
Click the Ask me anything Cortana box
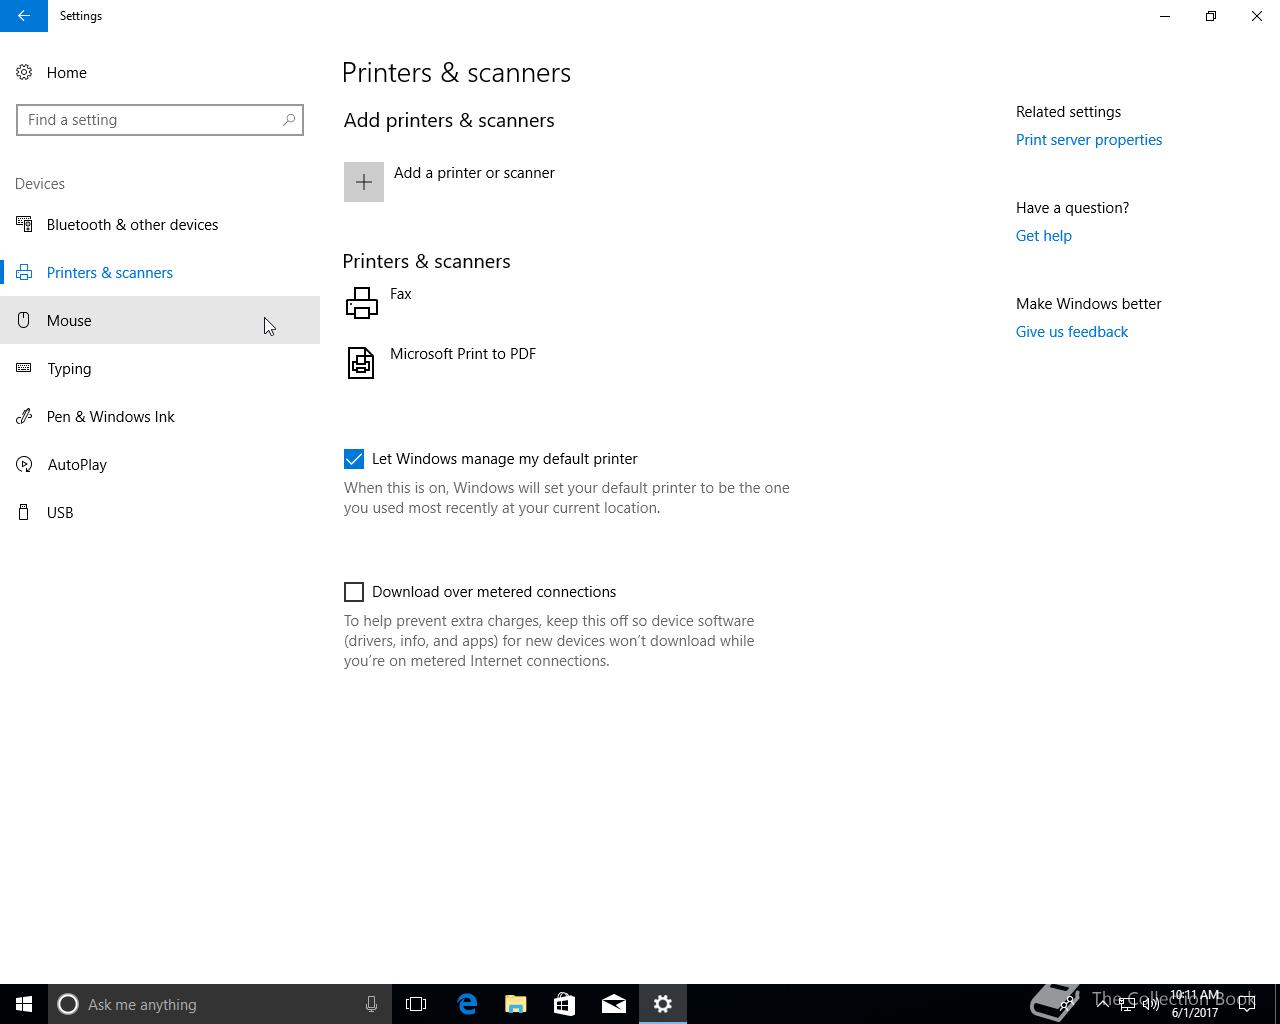218,1004
